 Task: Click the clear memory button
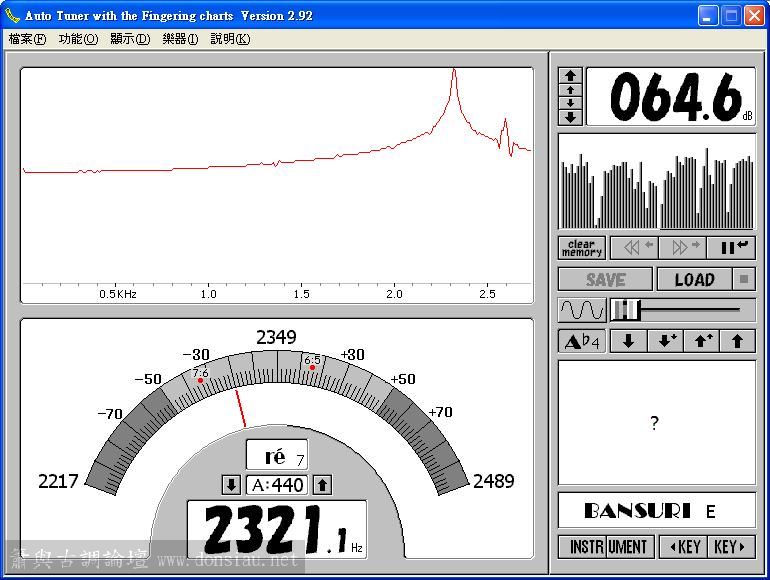tap(581, 247)
